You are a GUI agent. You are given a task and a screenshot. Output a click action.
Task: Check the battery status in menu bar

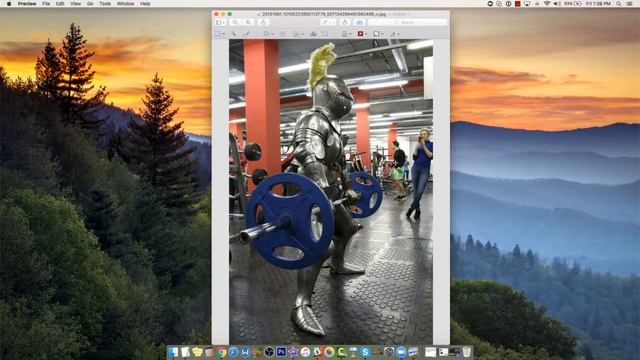point(573,4)
